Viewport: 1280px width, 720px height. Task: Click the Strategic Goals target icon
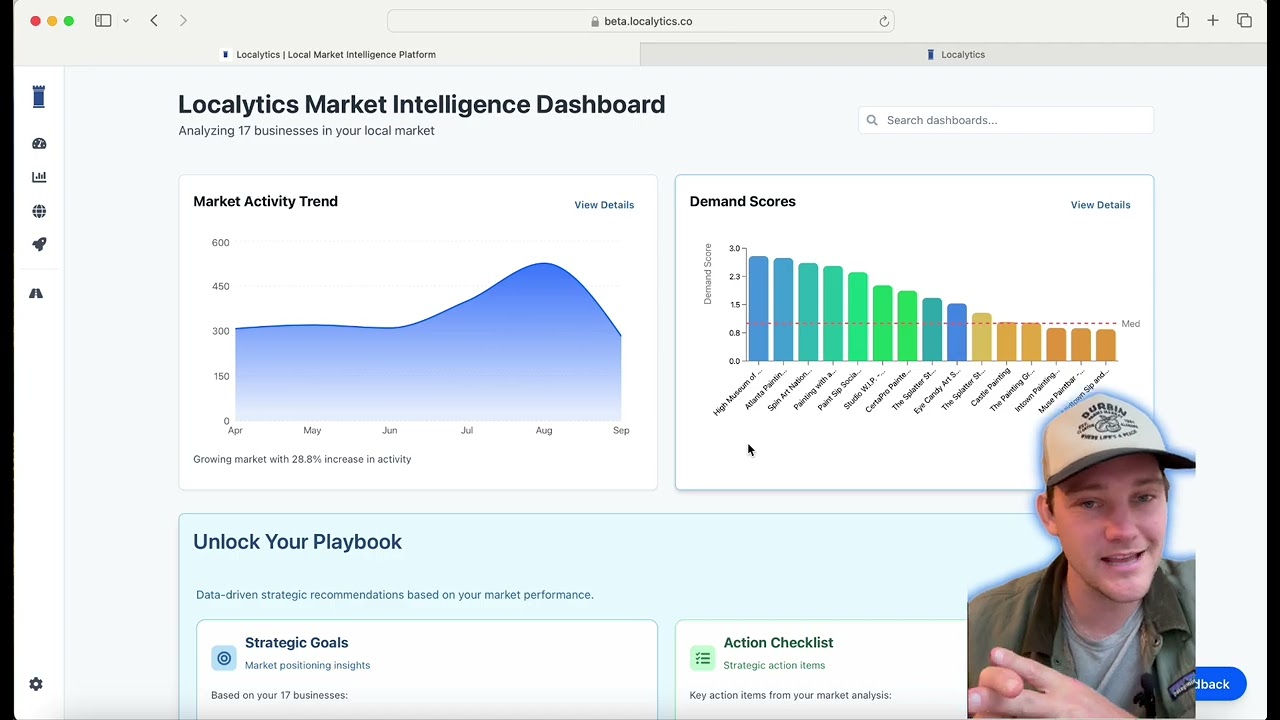(x=224, y=658)
